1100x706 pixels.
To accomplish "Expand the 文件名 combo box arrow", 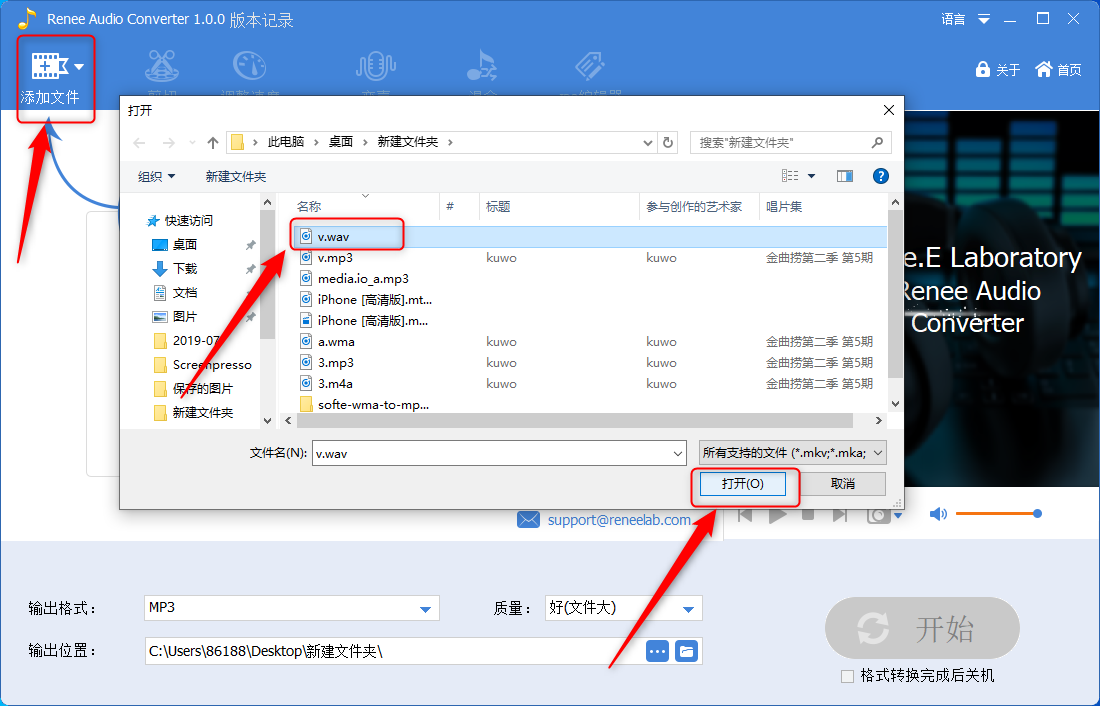I will (x=678, y=453).
